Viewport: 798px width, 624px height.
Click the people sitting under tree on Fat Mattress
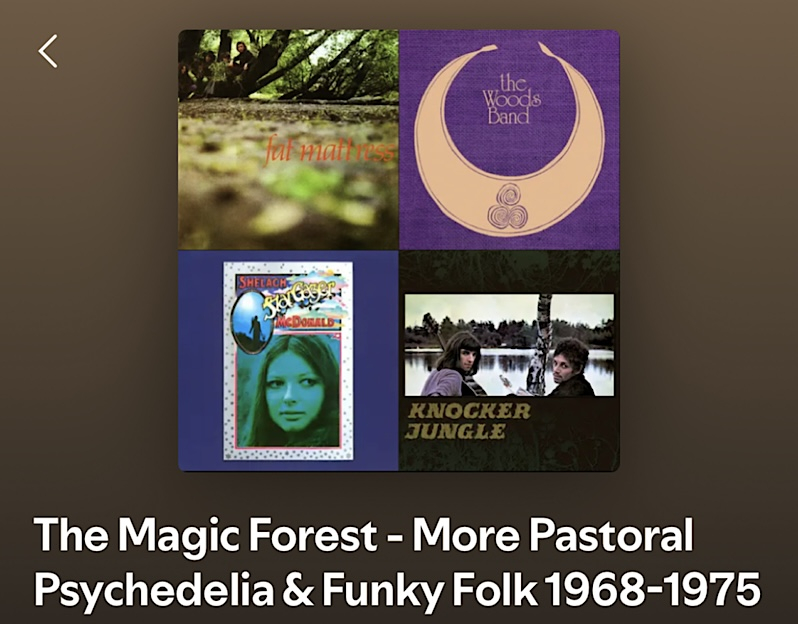219,71
